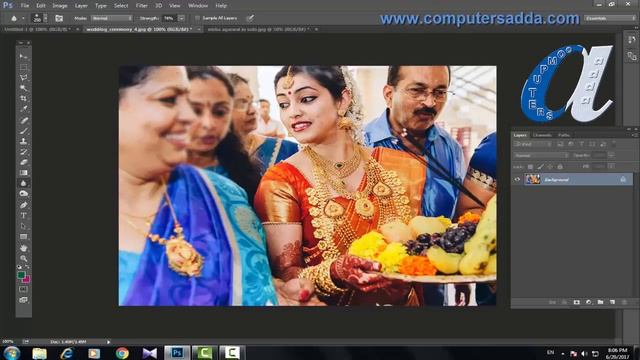Screen dimensions: 640x360
Task: Select the Gradient tool
Action: click(x=23, y=173)
